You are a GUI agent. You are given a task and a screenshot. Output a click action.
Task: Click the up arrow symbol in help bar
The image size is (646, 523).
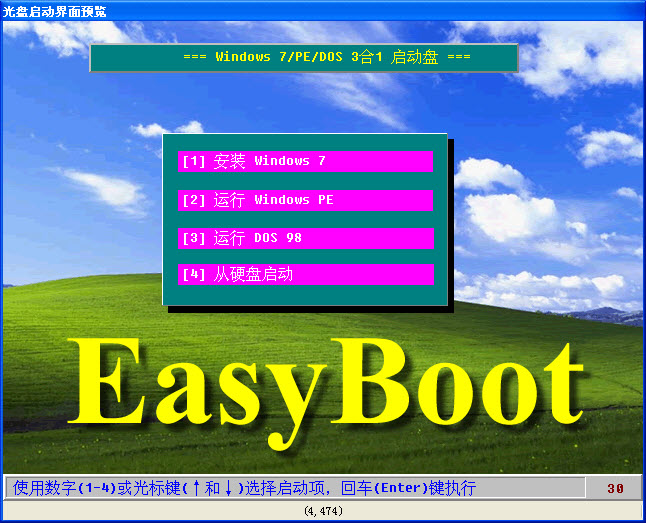[197, 489]
